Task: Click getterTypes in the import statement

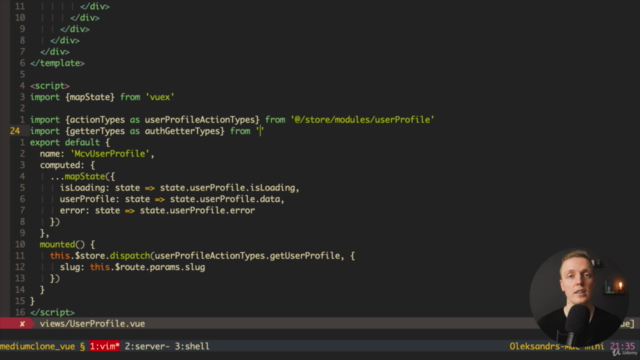Action: point(97,131)
